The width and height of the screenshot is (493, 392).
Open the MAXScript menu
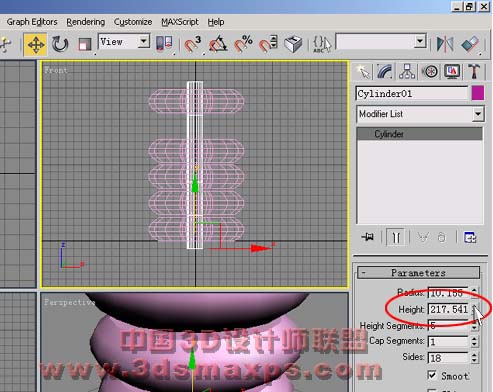tap(180, 22)
